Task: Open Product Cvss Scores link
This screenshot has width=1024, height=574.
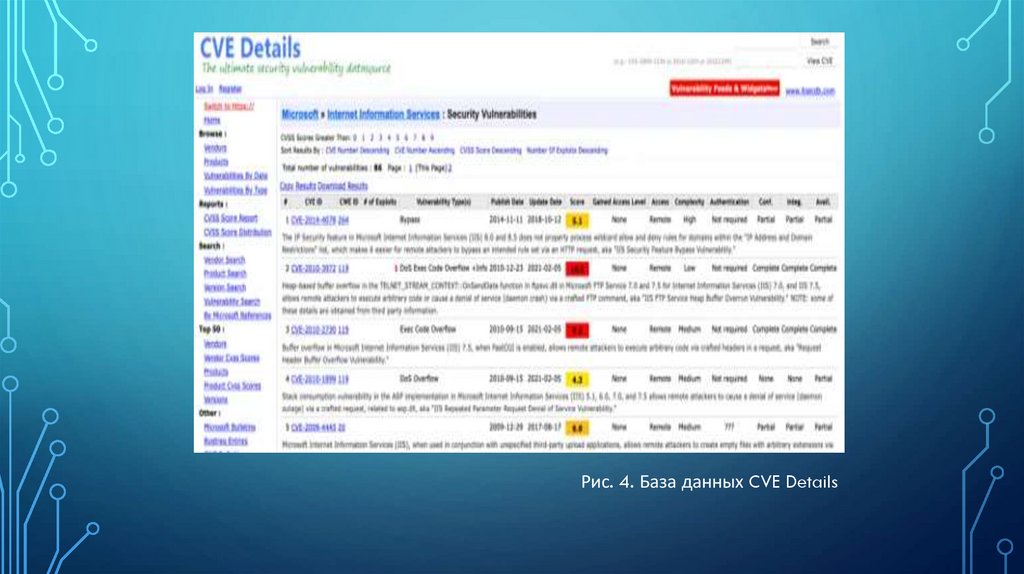Action: point(232,386)
